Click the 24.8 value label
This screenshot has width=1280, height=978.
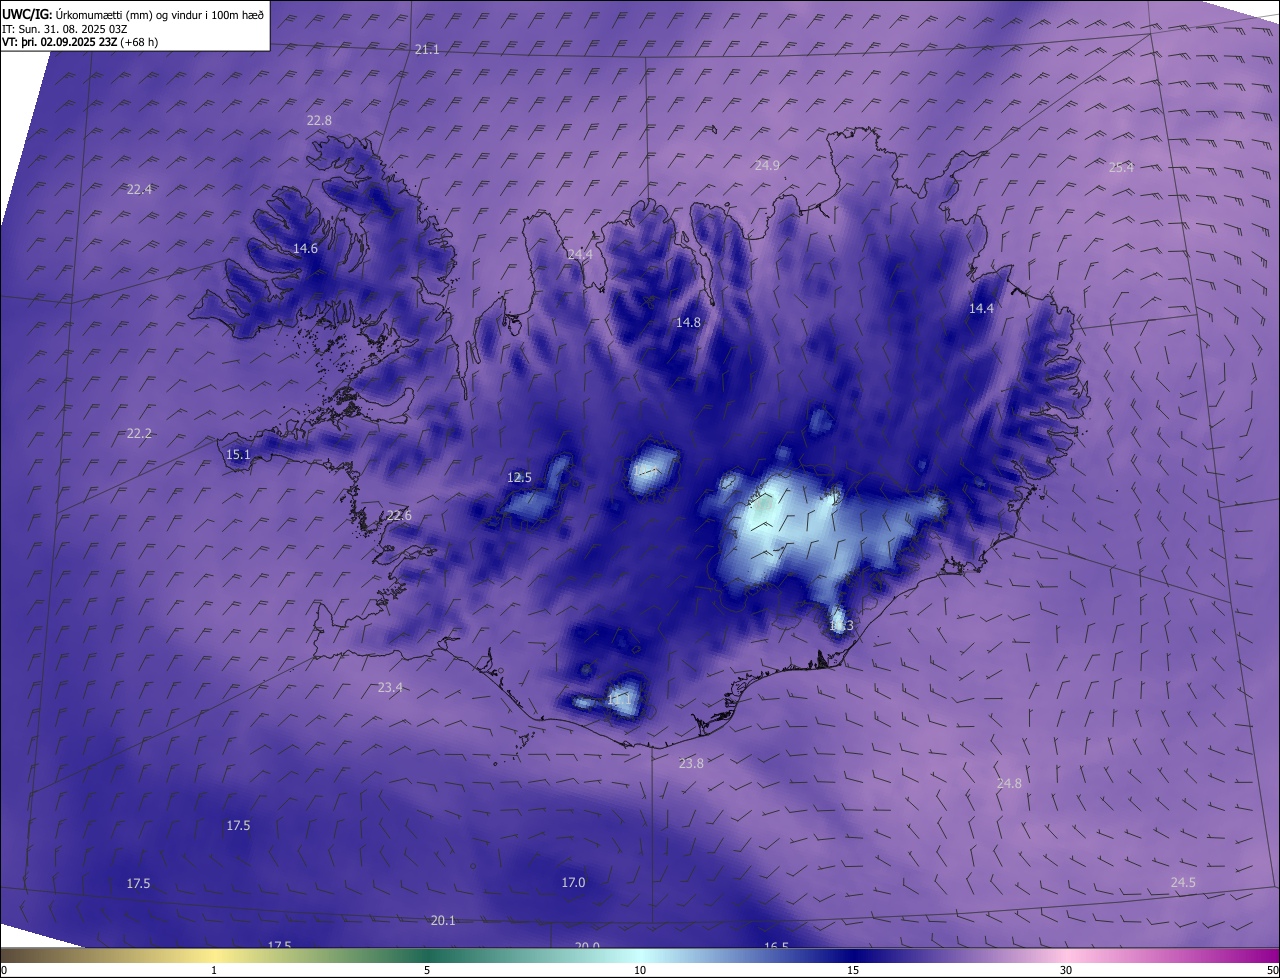pos(1009,783)
